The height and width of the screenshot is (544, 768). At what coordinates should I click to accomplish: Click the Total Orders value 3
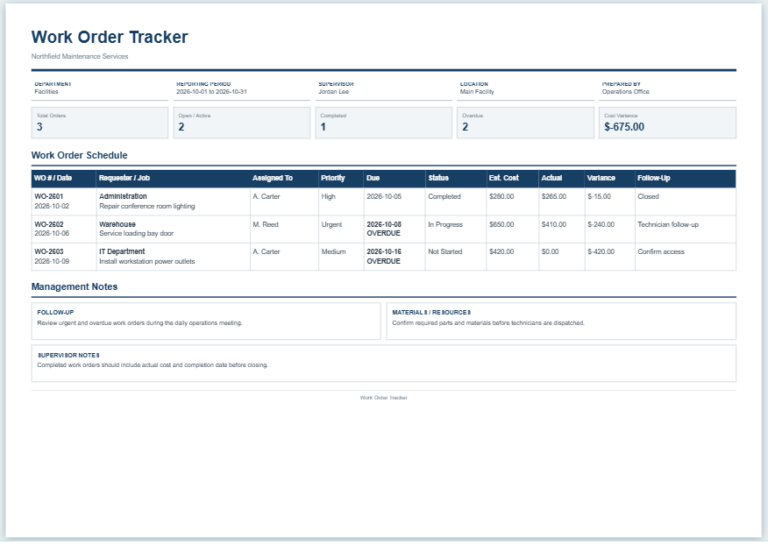pyautogui.click(x=40, y=127)
